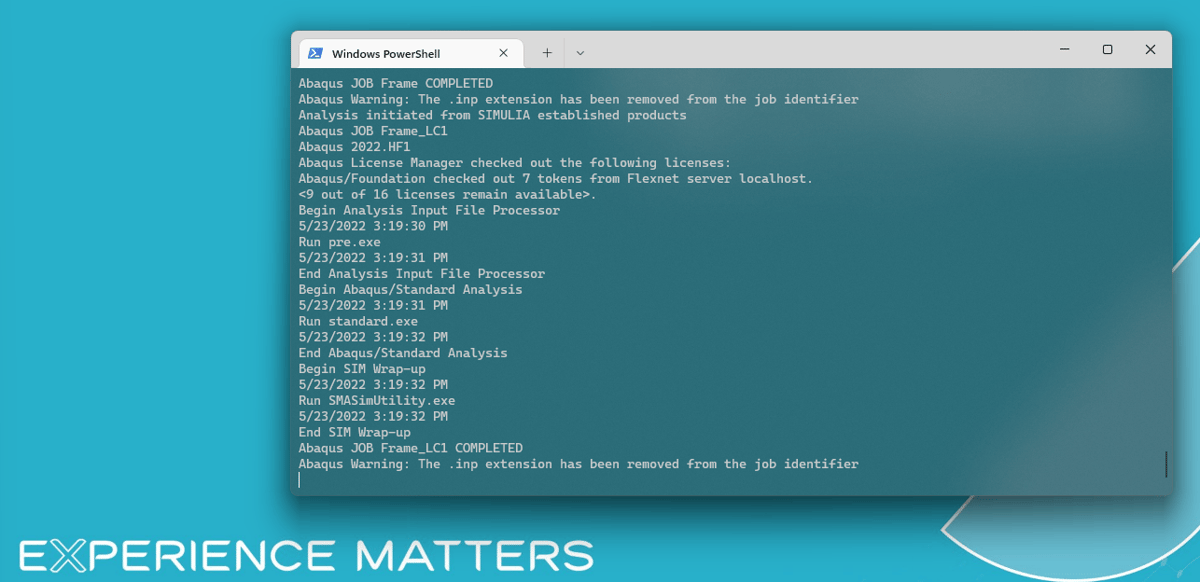Click 'Analysis initiated from SIMULIA established products' line
This screenshot has height=582, width=1200.
492,116
